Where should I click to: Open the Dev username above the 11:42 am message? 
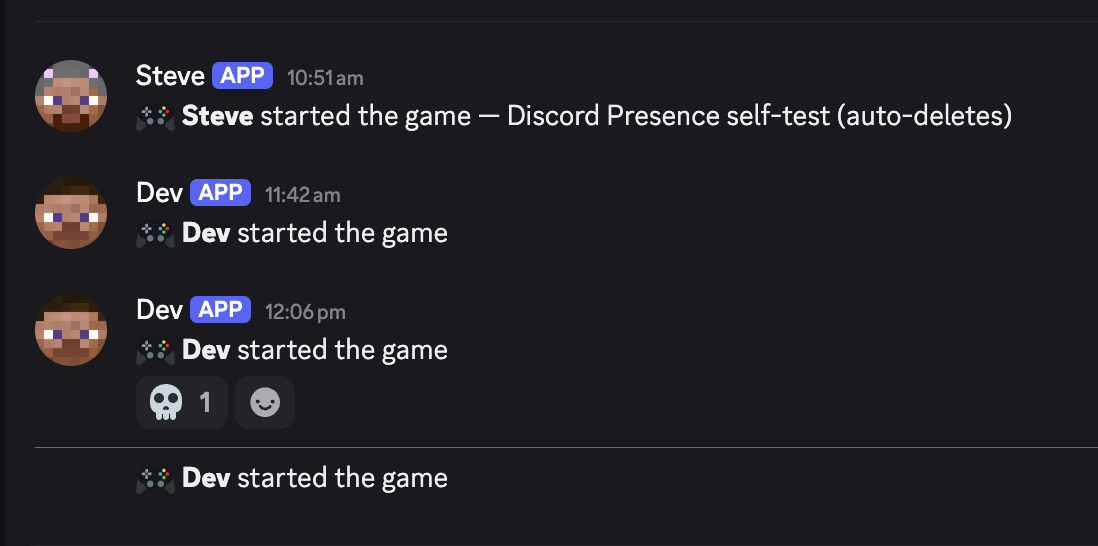tap(159, 192)
